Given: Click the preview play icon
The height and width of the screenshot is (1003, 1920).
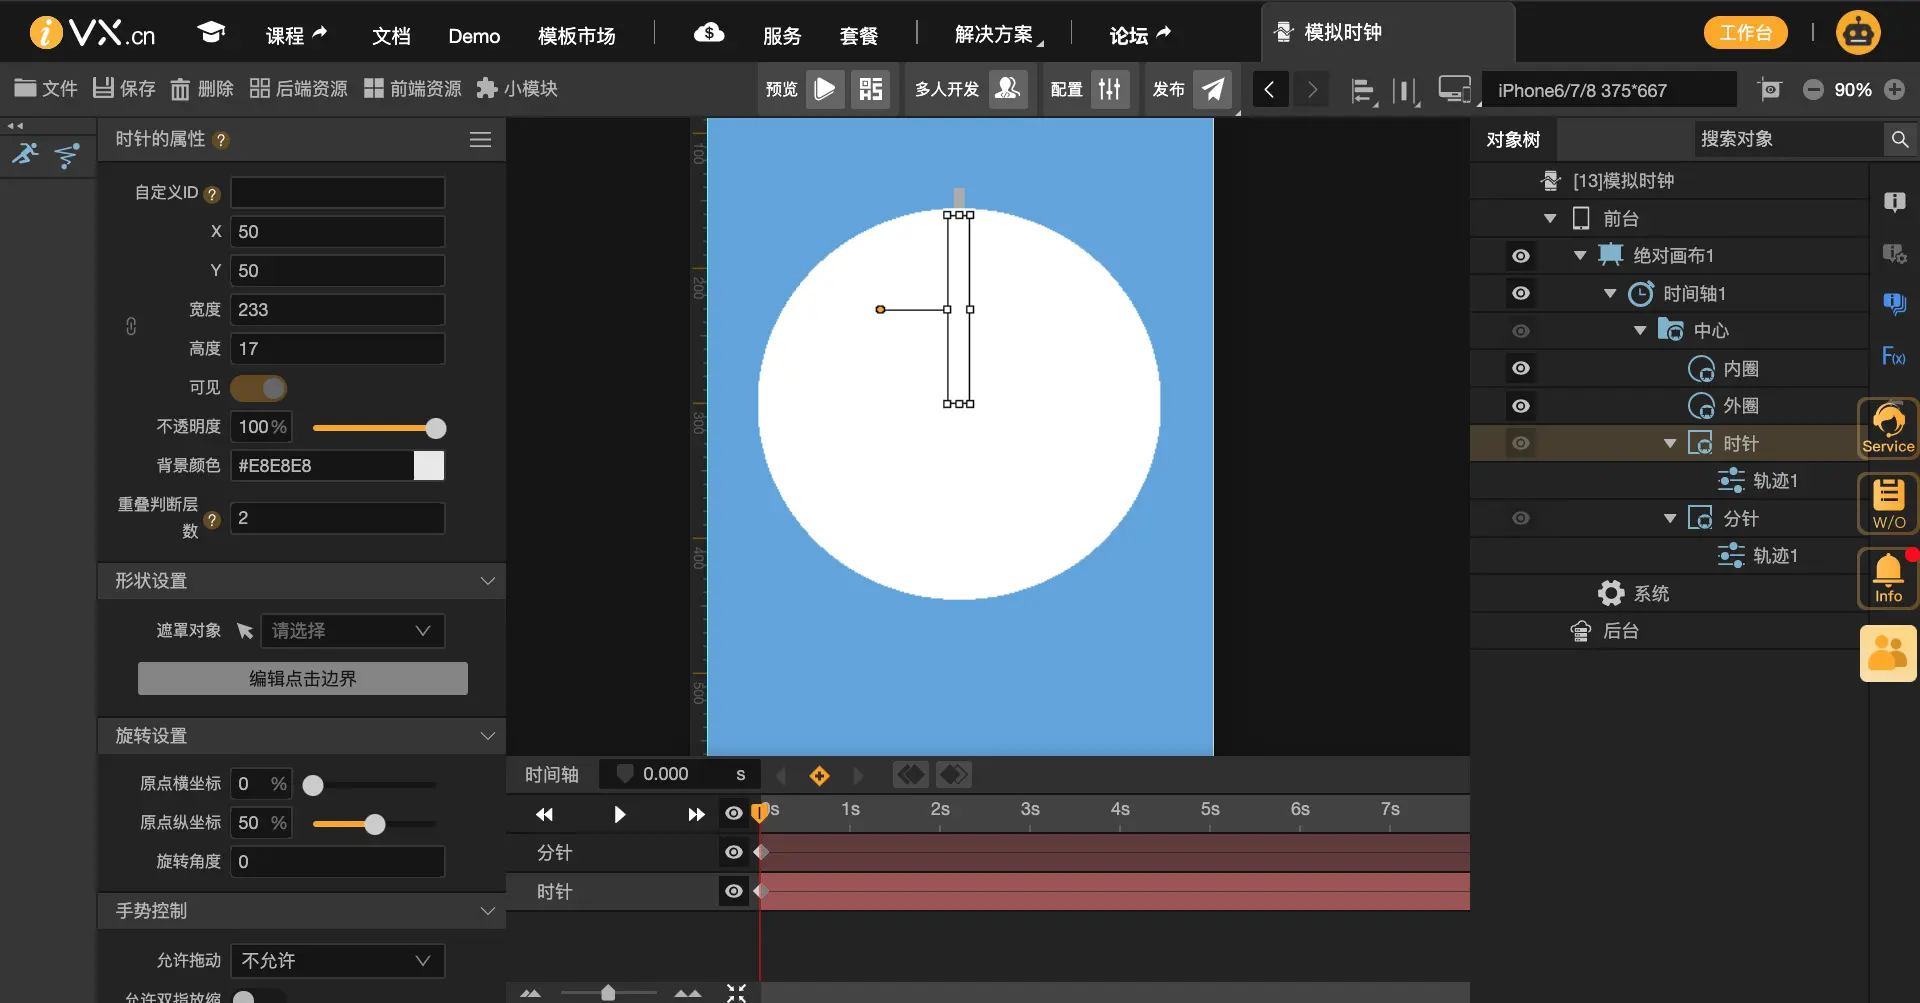Looking at the screenshot, I should click(x=825, y=89).
